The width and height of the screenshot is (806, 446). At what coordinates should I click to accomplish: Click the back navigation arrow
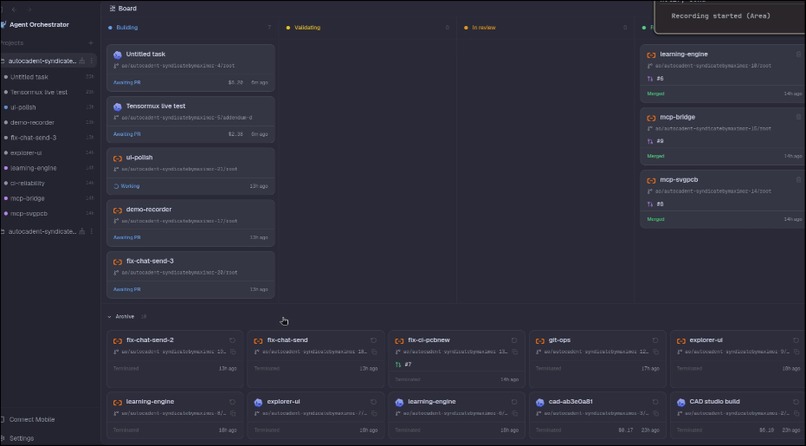(x=14, y=9)
